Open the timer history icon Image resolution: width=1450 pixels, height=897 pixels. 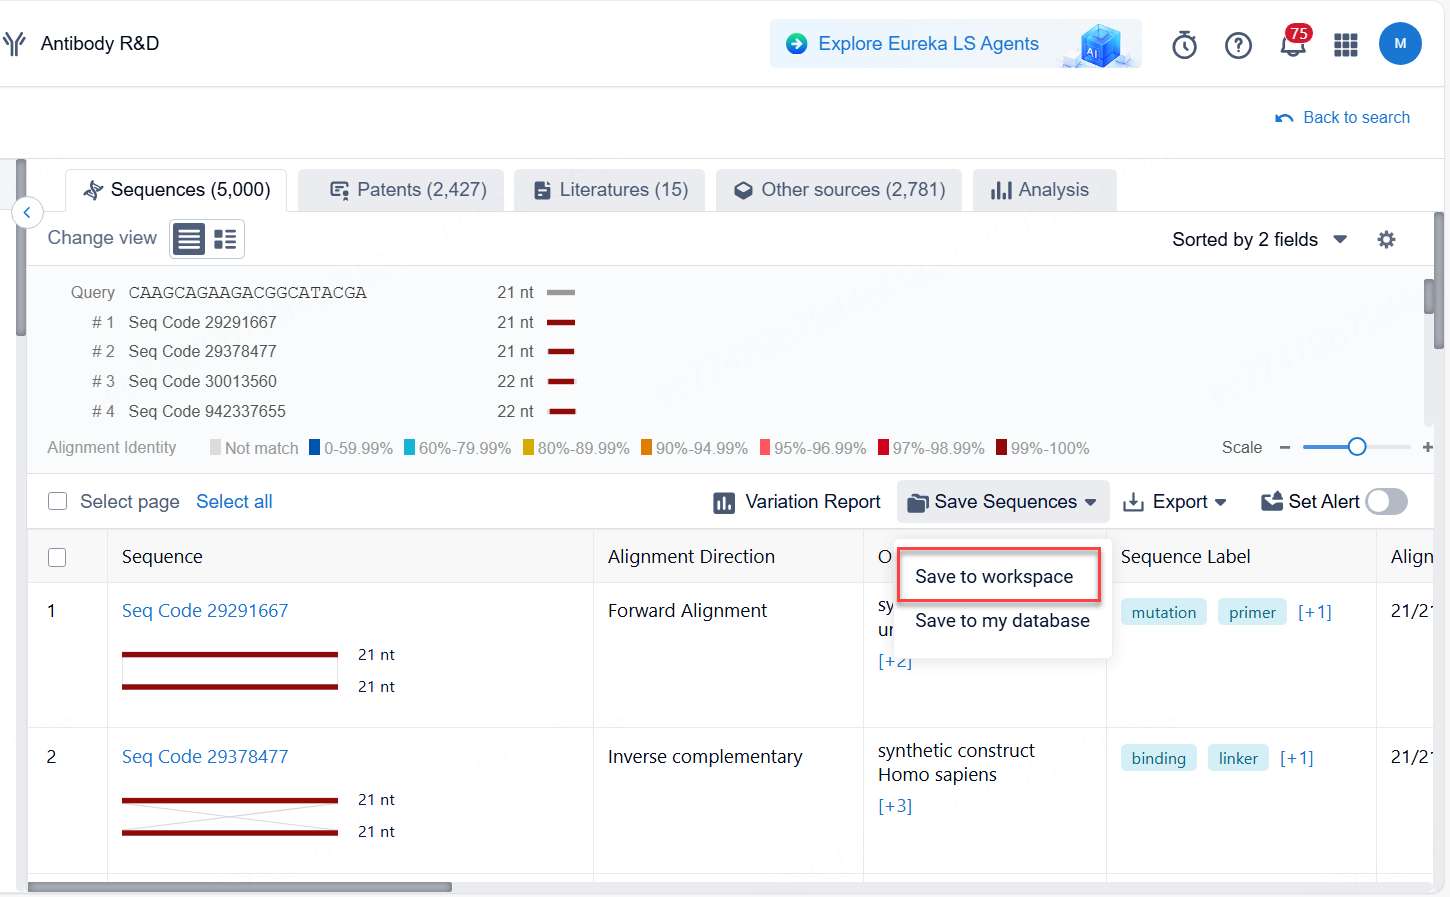[1184, 45]
